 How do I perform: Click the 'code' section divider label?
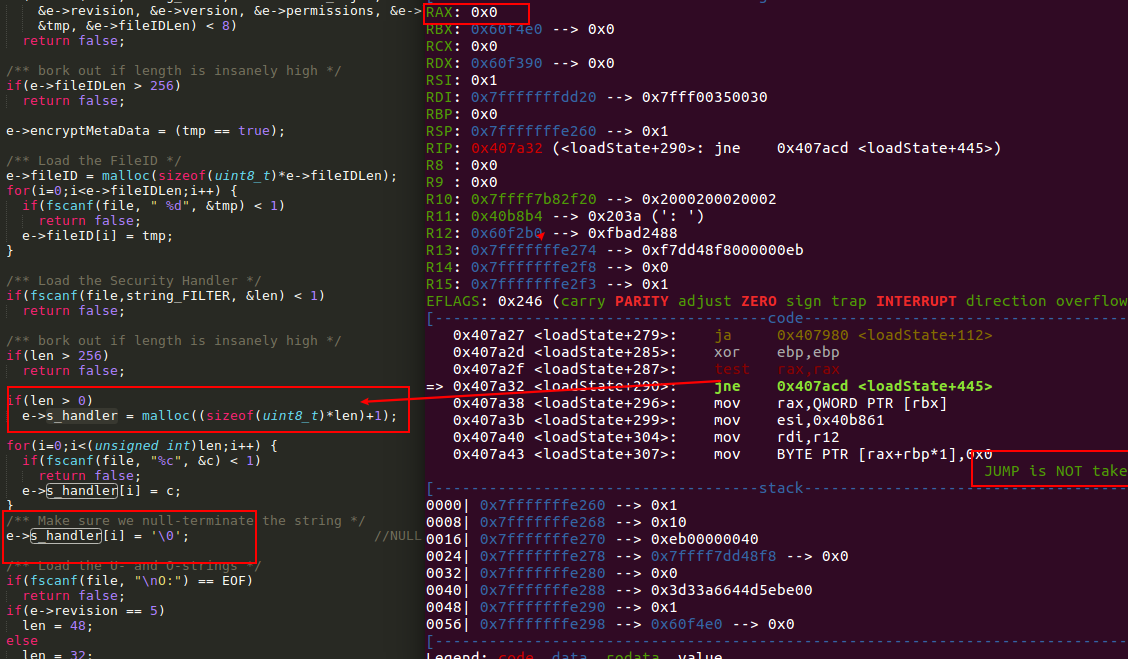[786, 318]
